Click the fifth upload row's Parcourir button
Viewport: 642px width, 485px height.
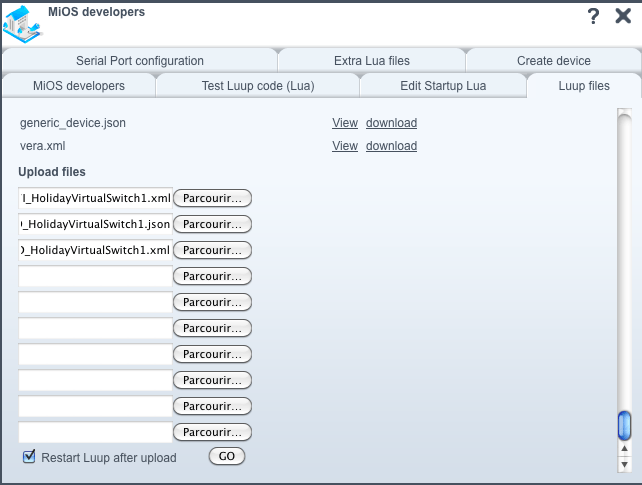click(212, 302)
